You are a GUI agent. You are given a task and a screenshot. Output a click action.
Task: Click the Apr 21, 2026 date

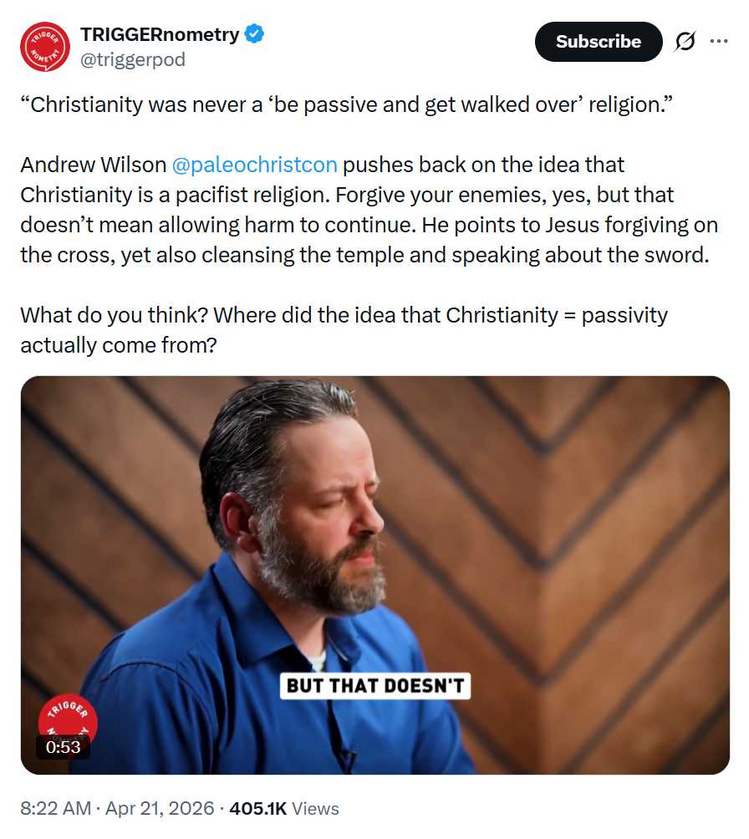[x=159, y=808]
